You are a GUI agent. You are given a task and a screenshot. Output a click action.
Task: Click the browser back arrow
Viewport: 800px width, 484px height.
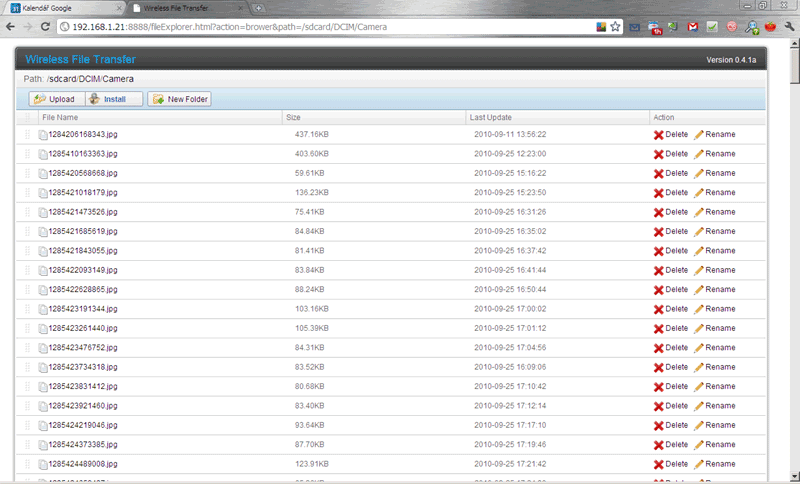[x=10, y=27]
